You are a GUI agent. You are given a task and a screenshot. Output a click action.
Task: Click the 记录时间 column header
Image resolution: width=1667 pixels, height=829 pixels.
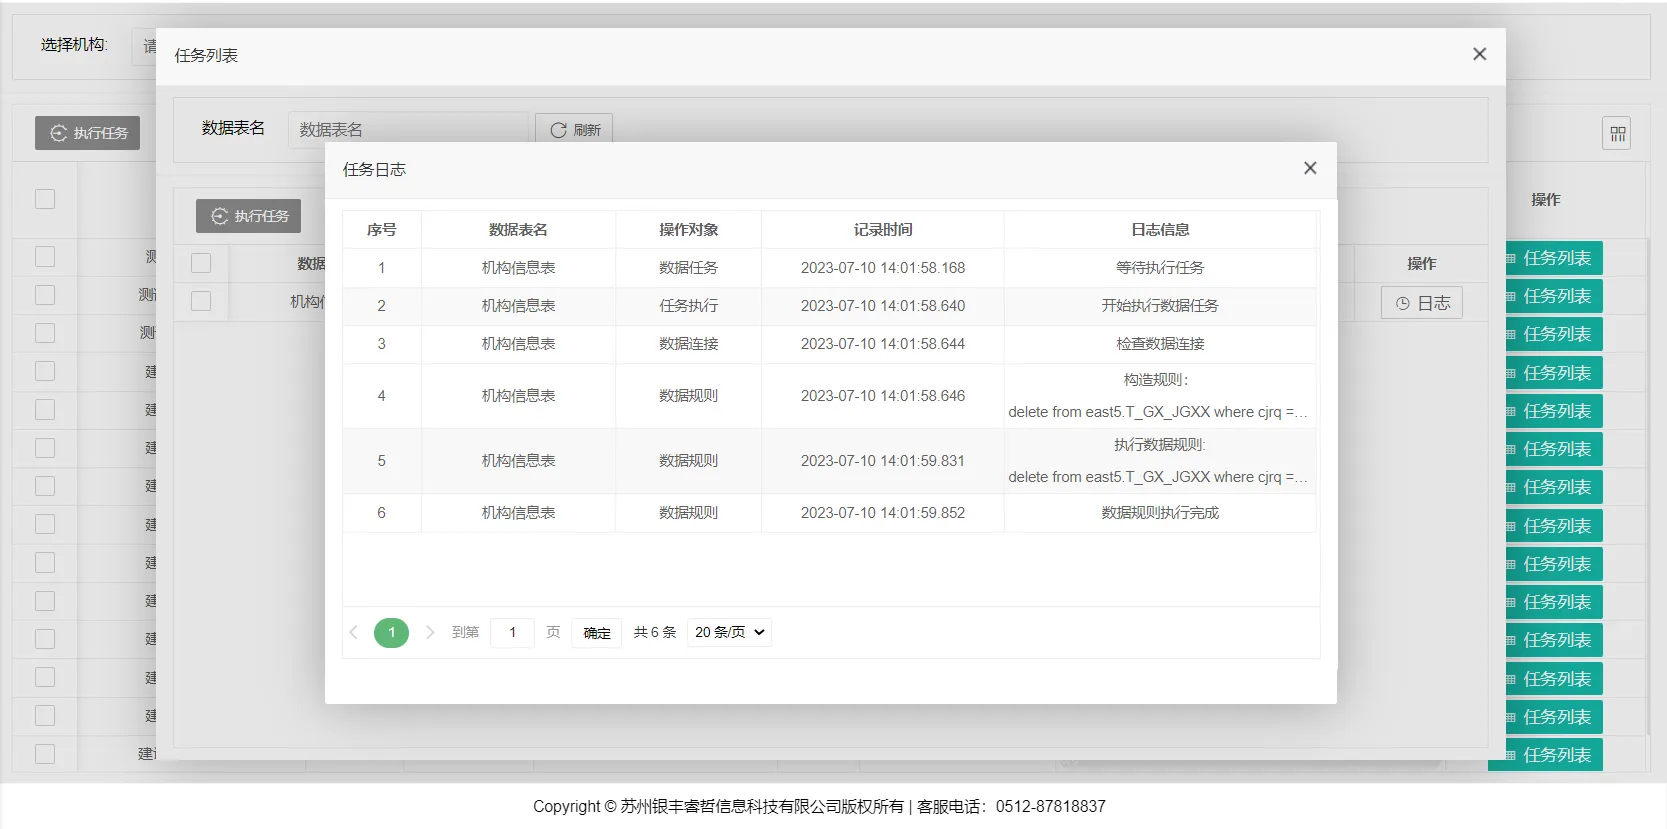click(x=882, y=230)
